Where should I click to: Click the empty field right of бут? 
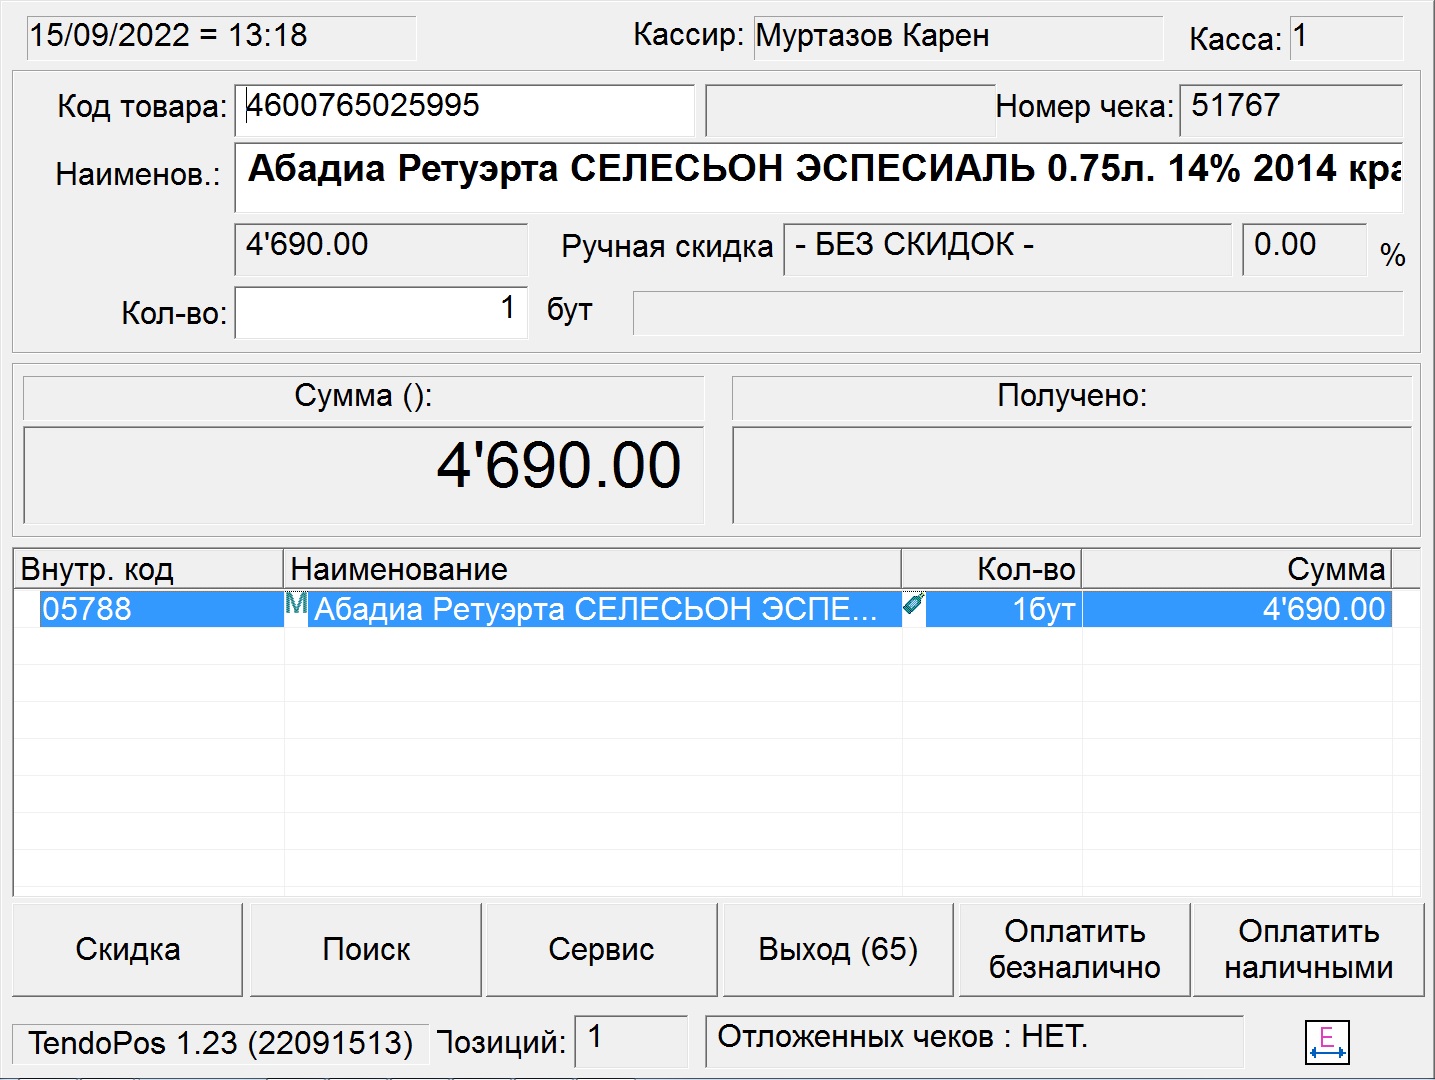click(1018, 313)
